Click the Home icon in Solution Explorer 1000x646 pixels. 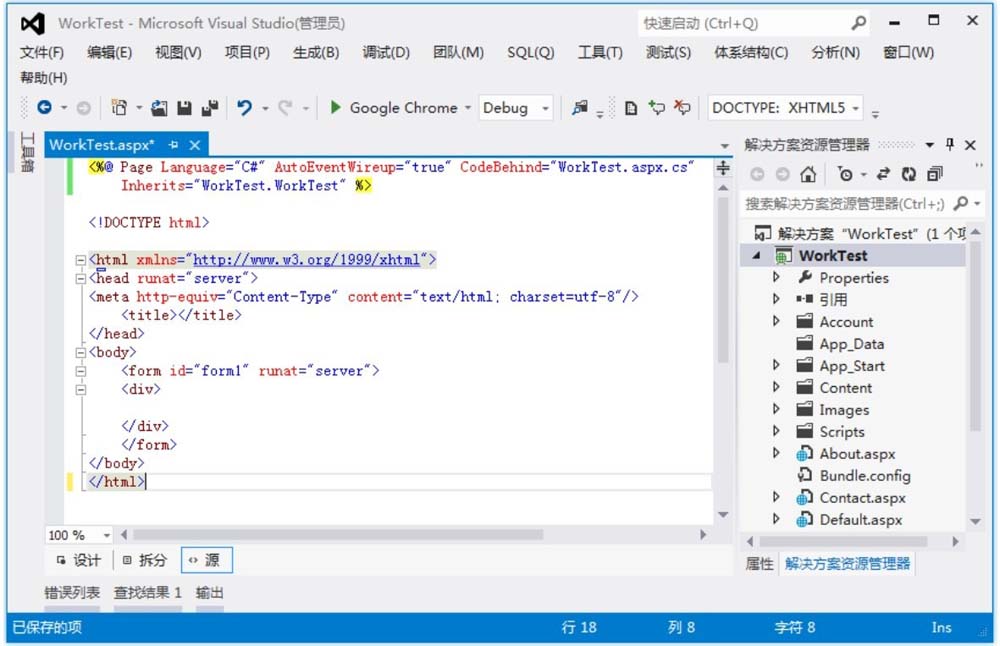click(x=808, y=174)
